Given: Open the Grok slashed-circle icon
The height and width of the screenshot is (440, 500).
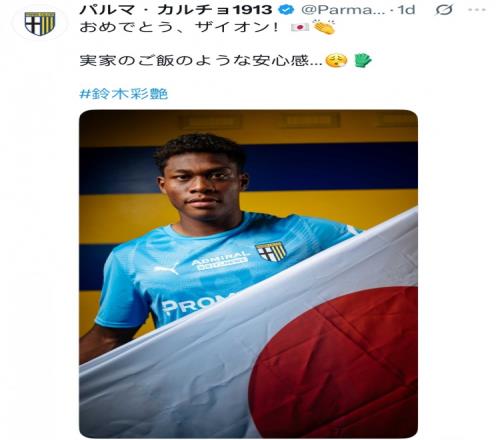Looking at the screenshot, I should pyautogui.click(x=444, y=10).
